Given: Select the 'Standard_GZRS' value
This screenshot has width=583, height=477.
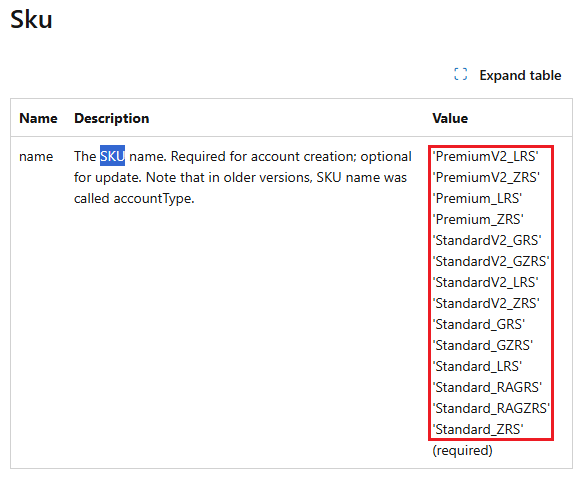Looking at the screenshot, I should 483,345.
